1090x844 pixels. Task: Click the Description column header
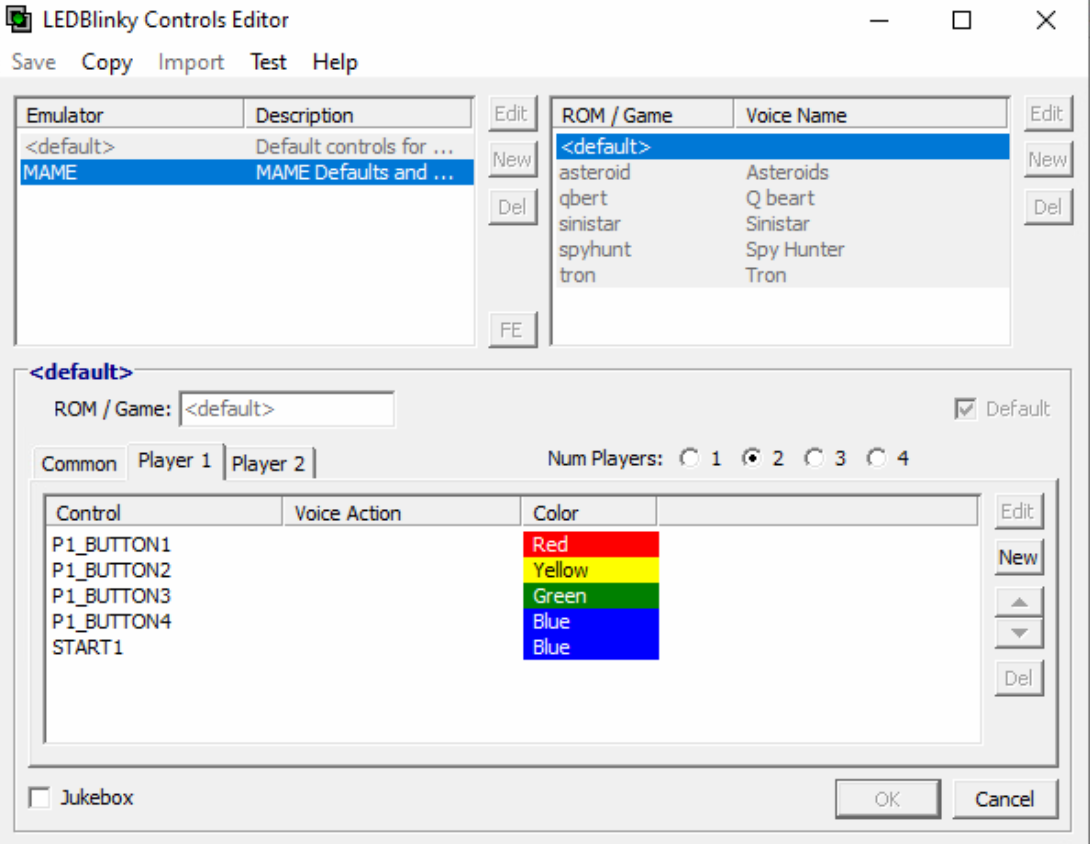(x=358, y=115)
